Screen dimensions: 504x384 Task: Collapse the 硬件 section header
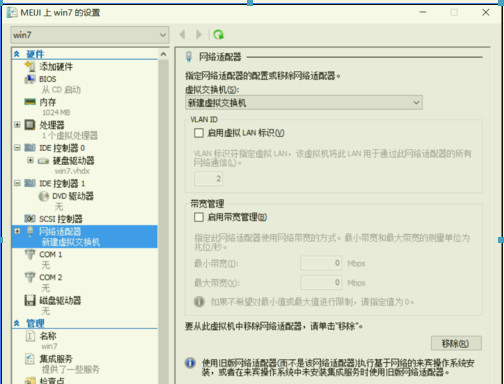tap(17, 54)
